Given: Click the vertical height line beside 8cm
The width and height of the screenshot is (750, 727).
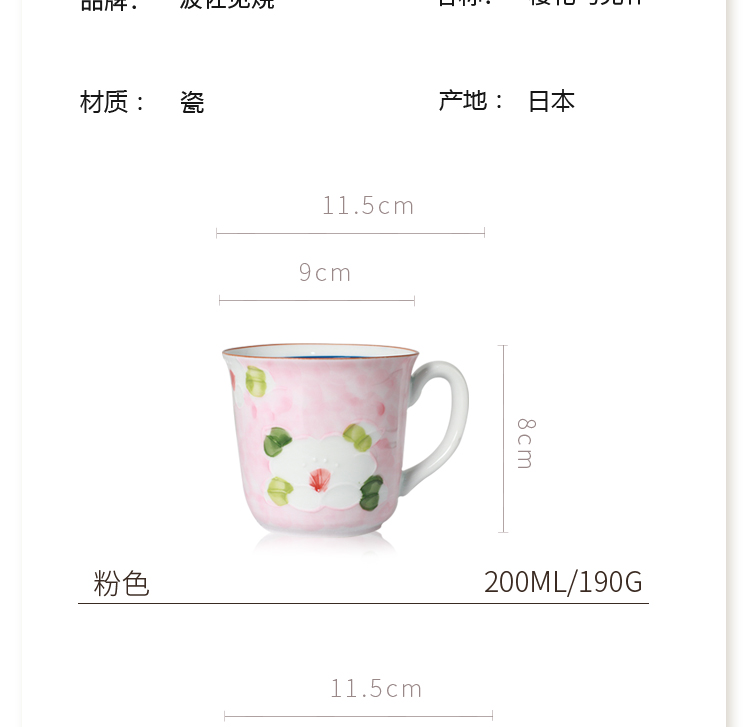Looking at the screenshot, I should point(503,439).
